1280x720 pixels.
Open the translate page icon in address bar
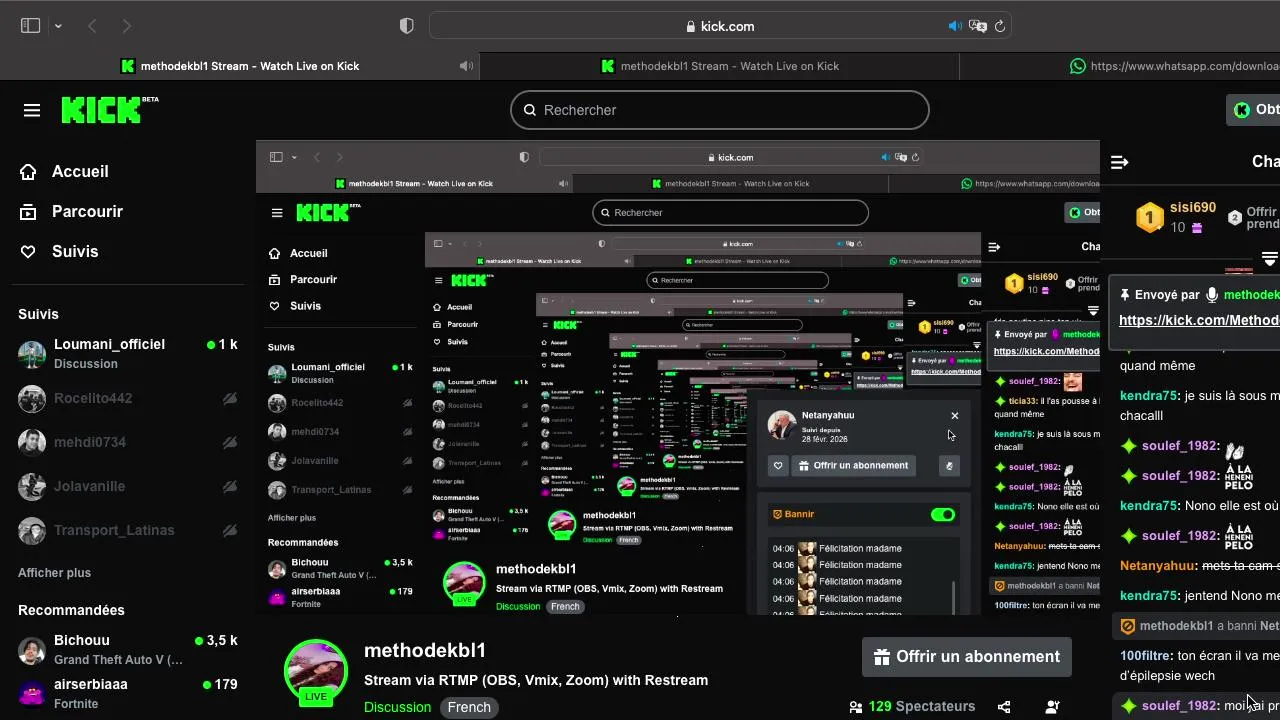coord(978,26)
